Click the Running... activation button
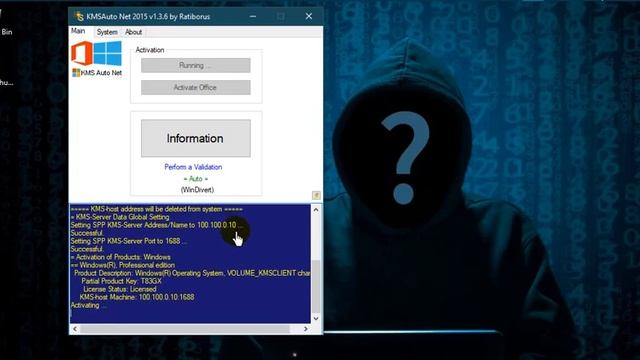Screen dimensions: 640x360 pos(196,65)
